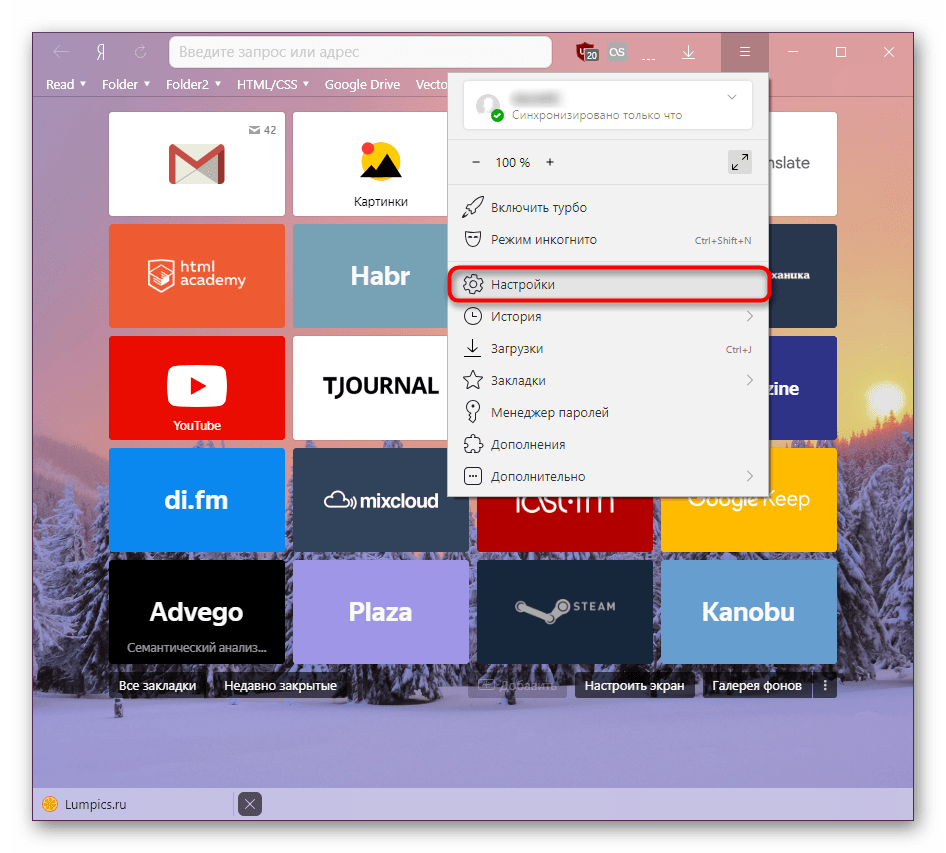Open the hamburger main menu button
The height and width of the screenshot is (853, 946).
744,52
